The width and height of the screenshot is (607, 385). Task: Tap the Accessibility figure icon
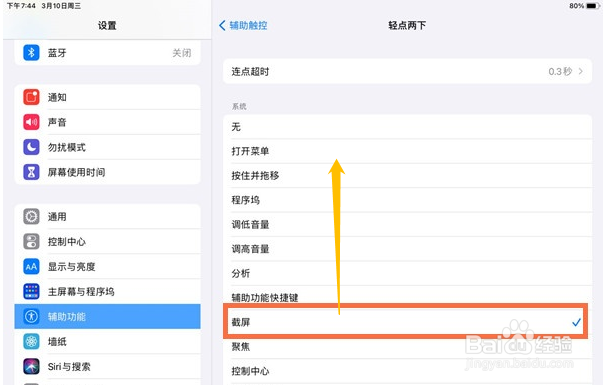pos(31,317)
